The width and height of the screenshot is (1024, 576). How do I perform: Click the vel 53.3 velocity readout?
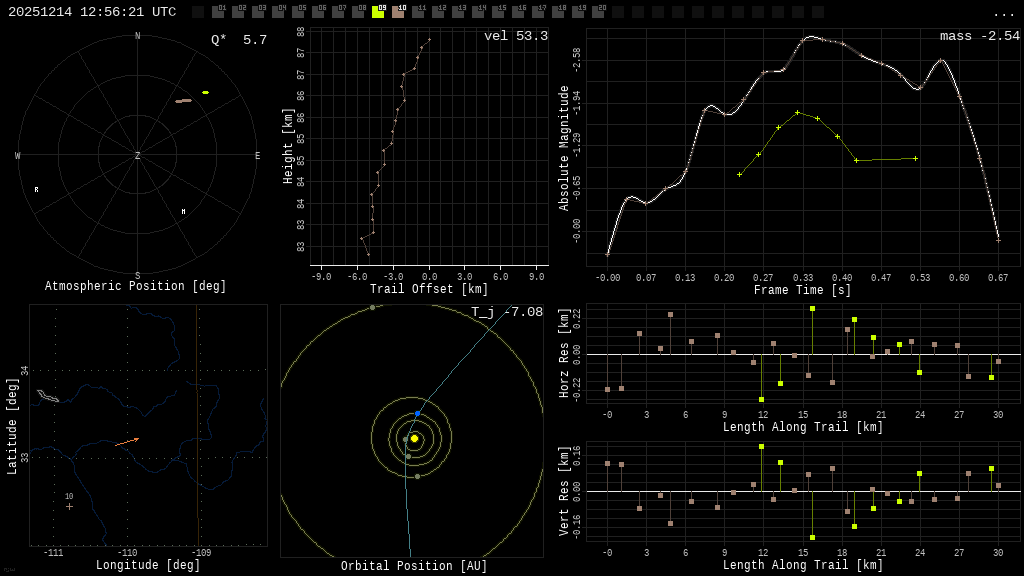pos(515,36)
